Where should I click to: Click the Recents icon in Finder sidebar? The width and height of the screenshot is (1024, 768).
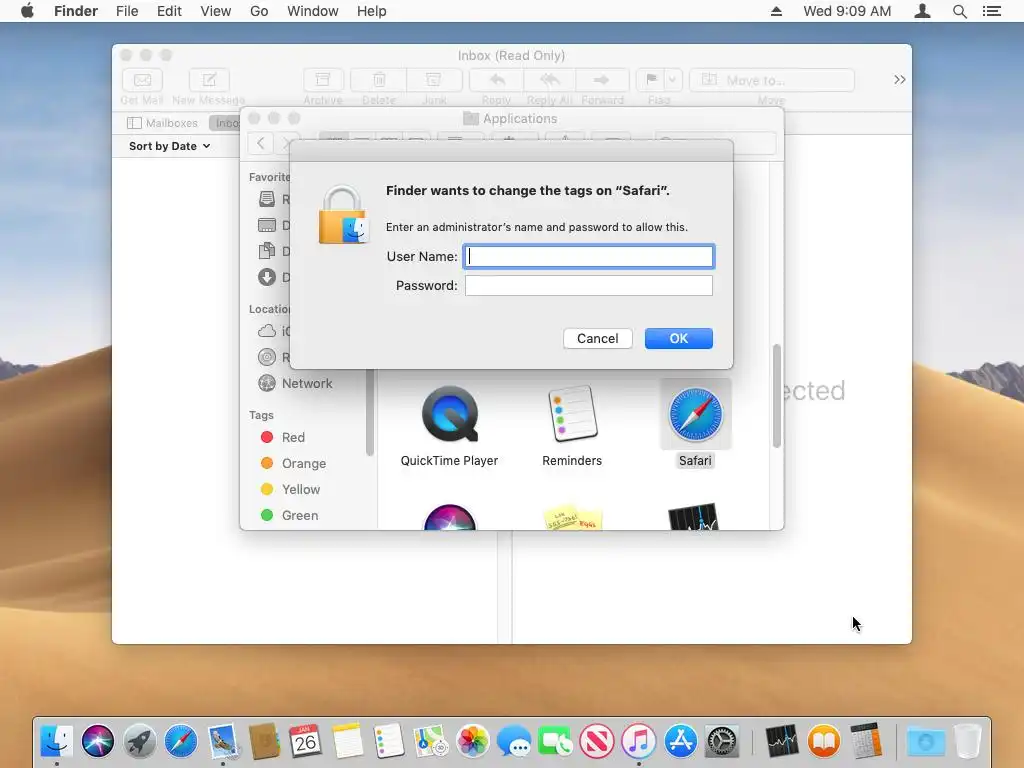point(266,199)
